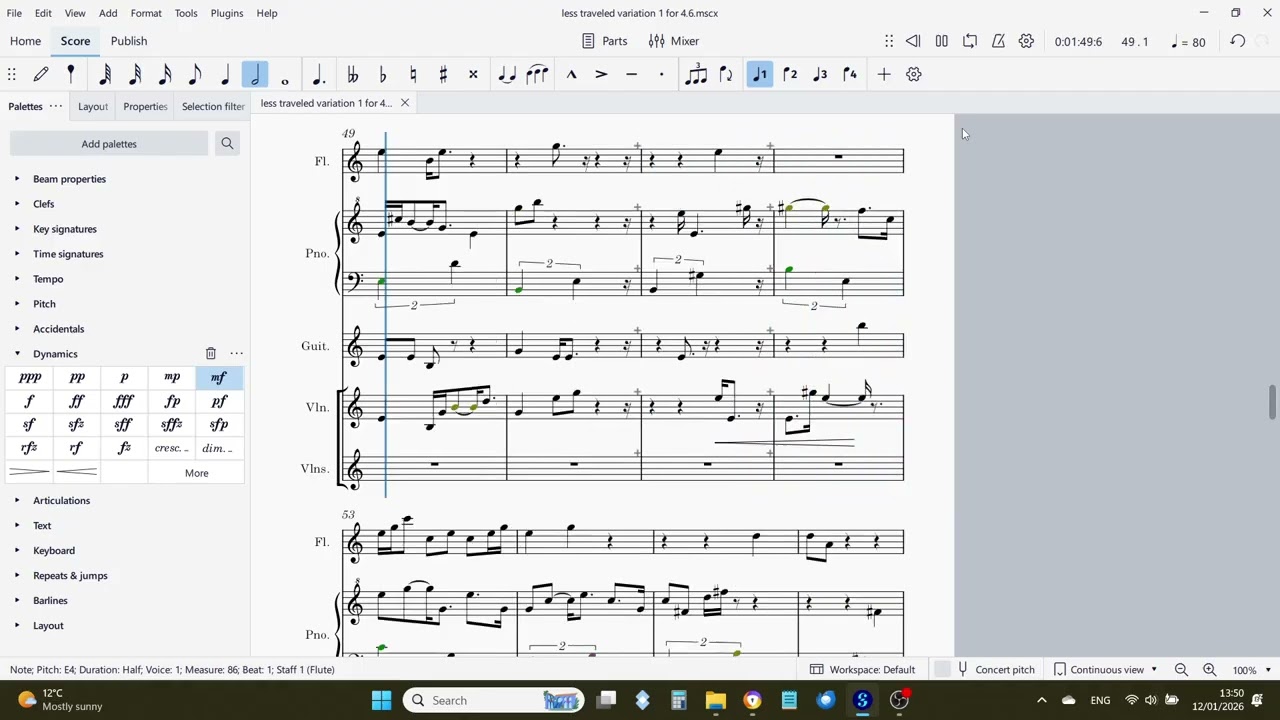Apply double sharp accidental
This screenshot has height=720, width=1280.
pos(473,74)
